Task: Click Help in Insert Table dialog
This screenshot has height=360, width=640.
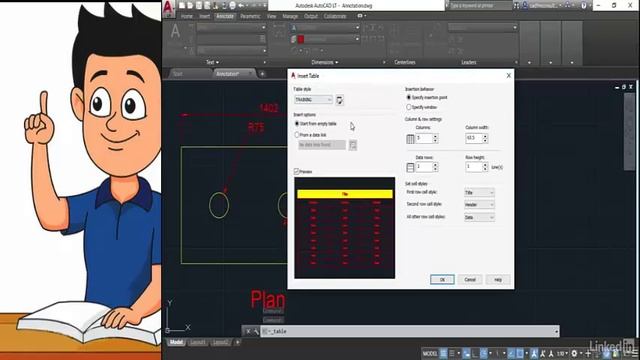Action: pyautogui.click(x=498, y=280)
